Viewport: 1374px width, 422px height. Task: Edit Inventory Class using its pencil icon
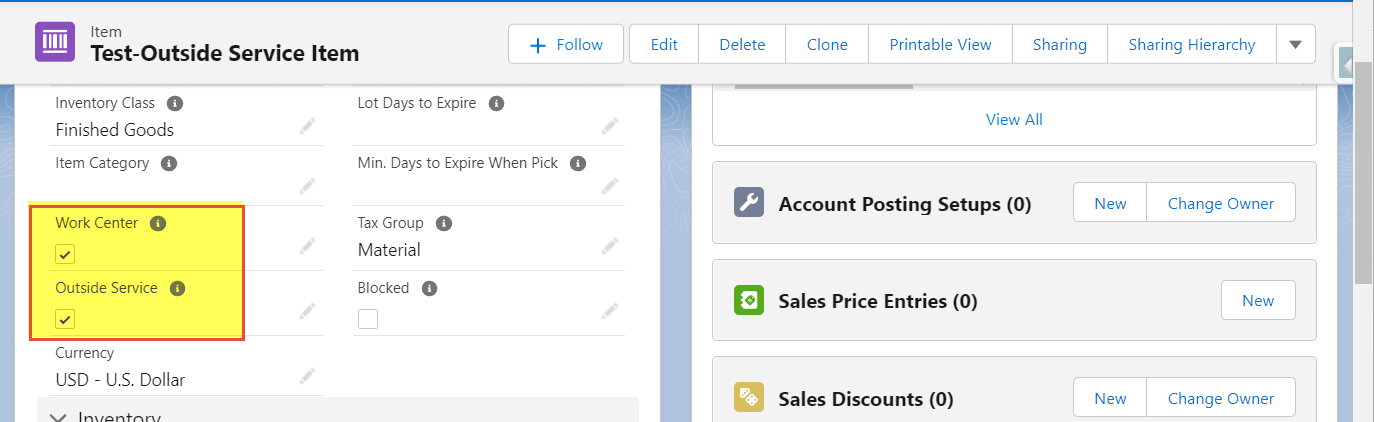[x=308, y=126]
